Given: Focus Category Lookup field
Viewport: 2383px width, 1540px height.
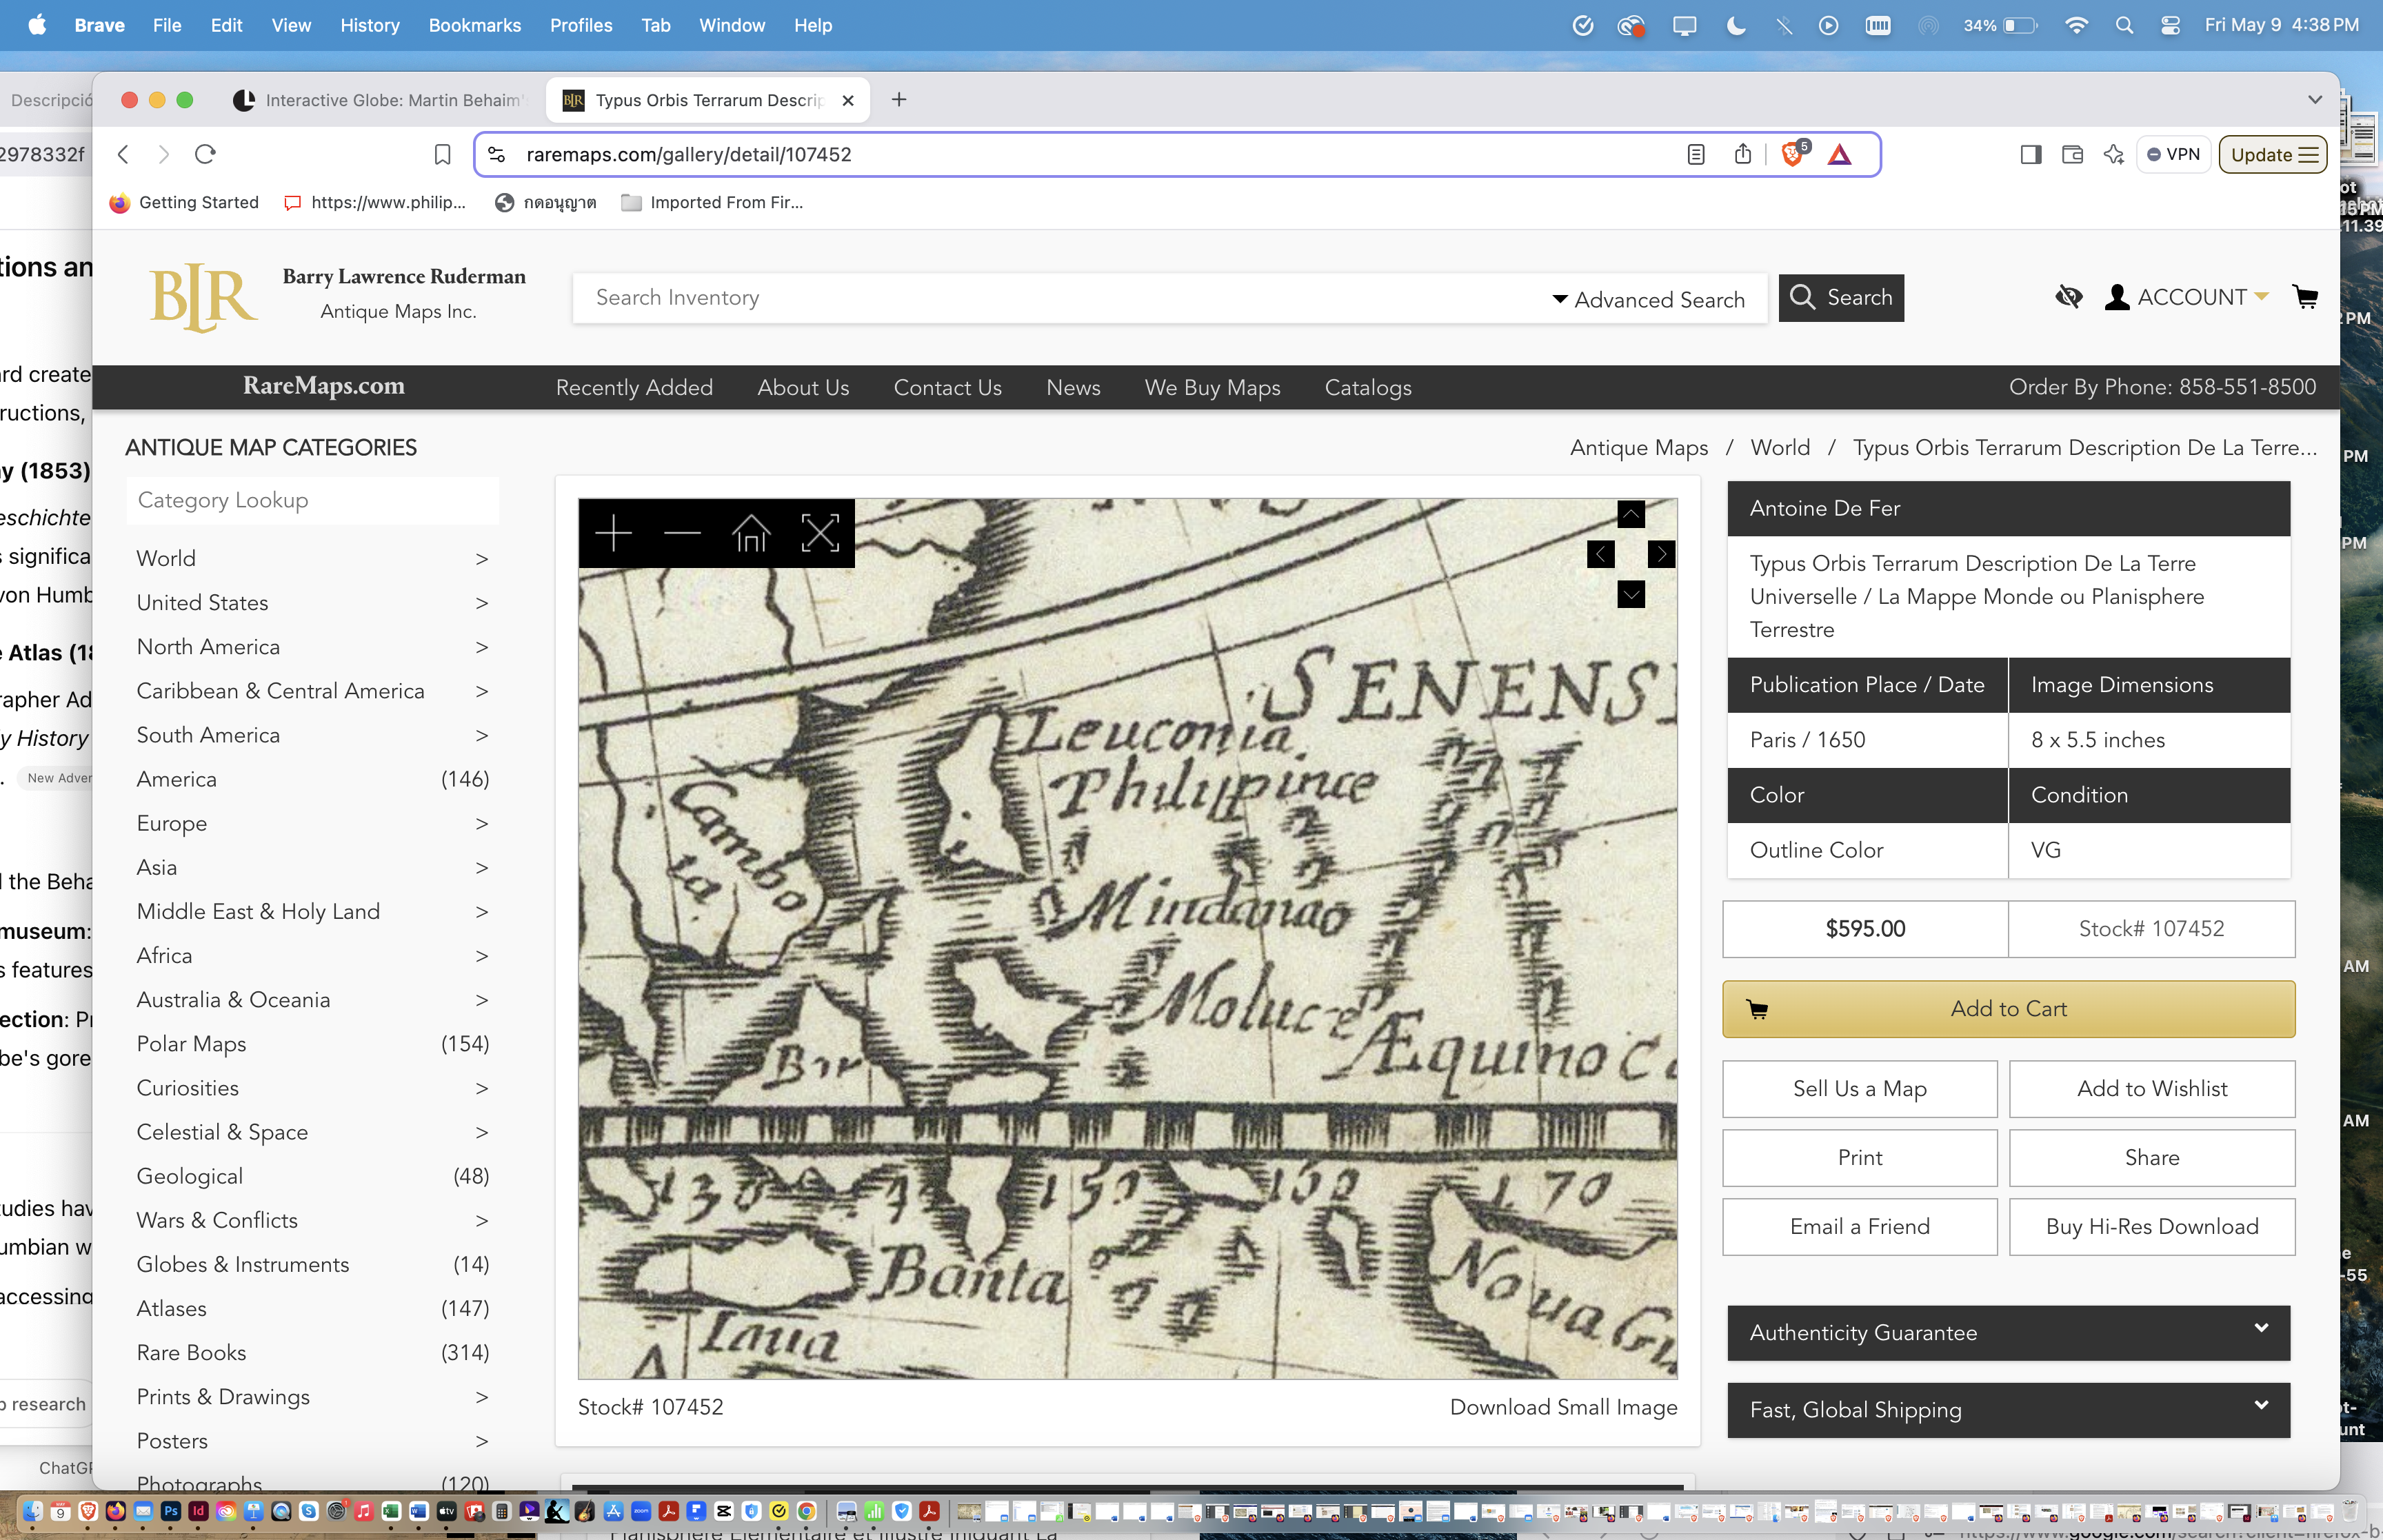Looking at the screenshot, I should (x=312, y=500).
